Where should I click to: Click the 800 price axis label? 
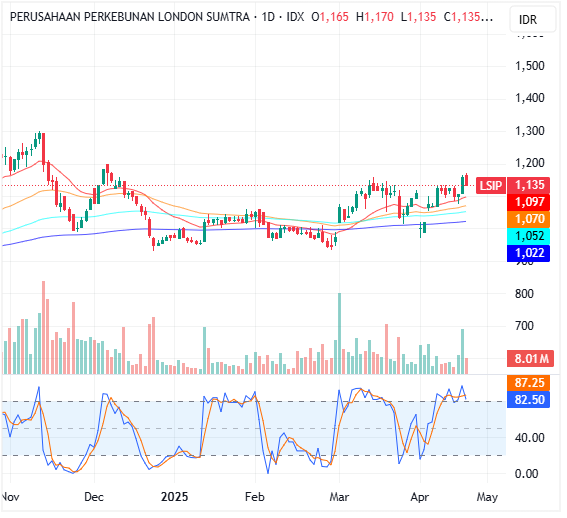(524, 294)
